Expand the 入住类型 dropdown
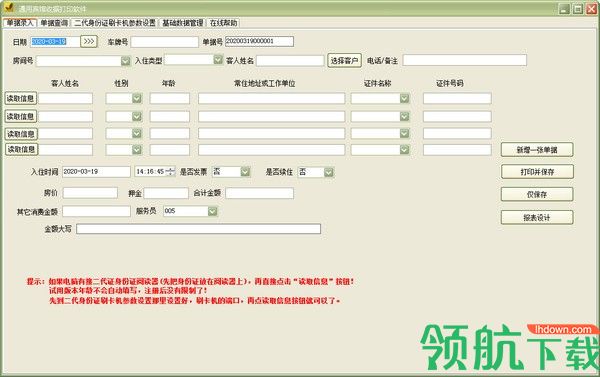 pyautogui.click(x=218, y=59)
